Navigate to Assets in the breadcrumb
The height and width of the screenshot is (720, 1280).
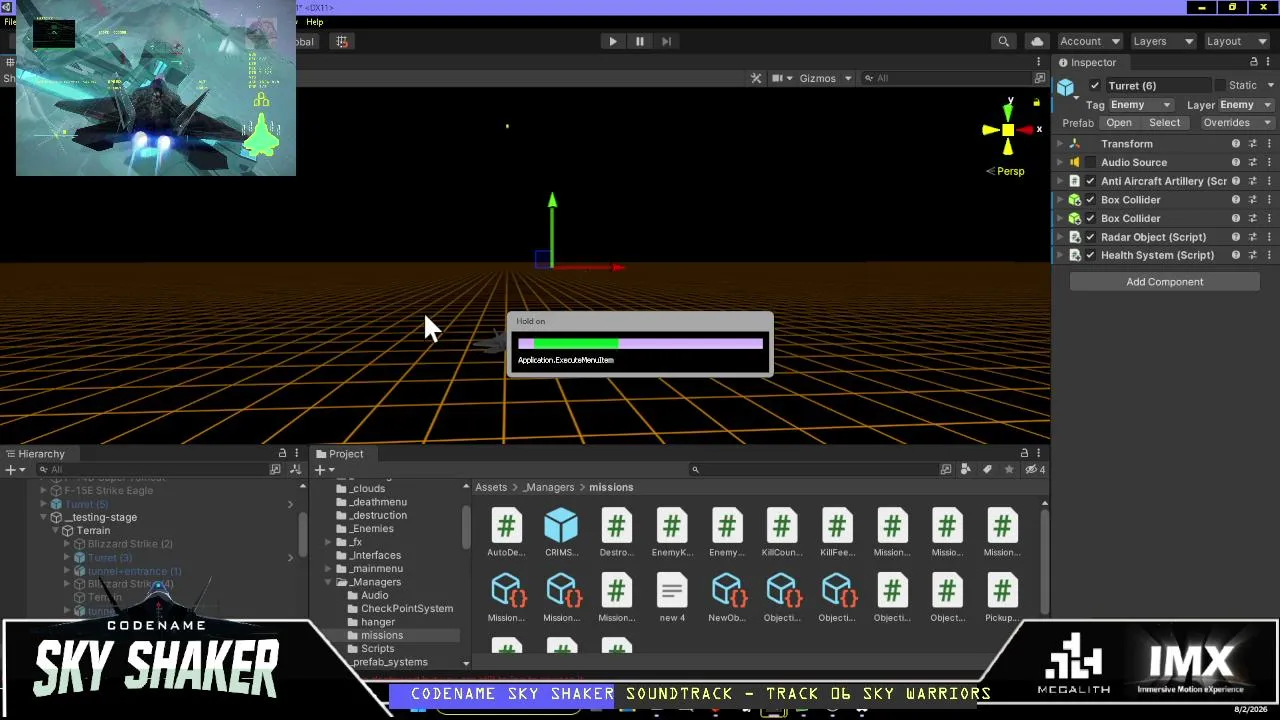pos(491,487)
